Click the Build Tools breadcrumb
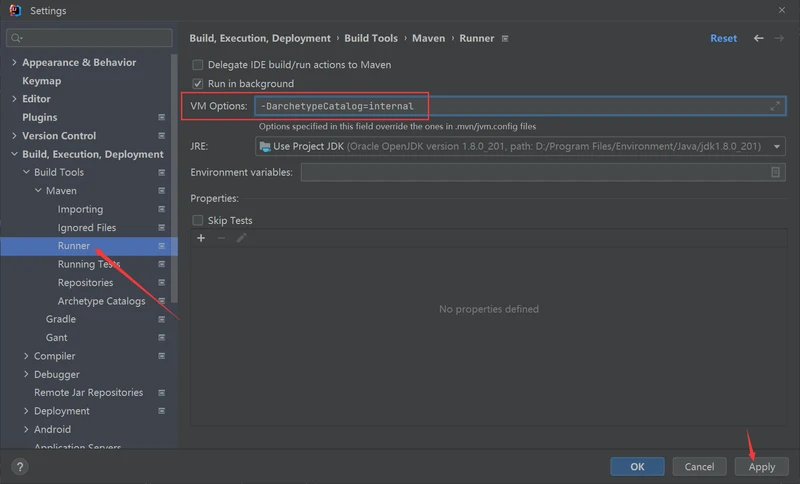The width and height of the screenshot is (800, 484). (x=371, y=38)
